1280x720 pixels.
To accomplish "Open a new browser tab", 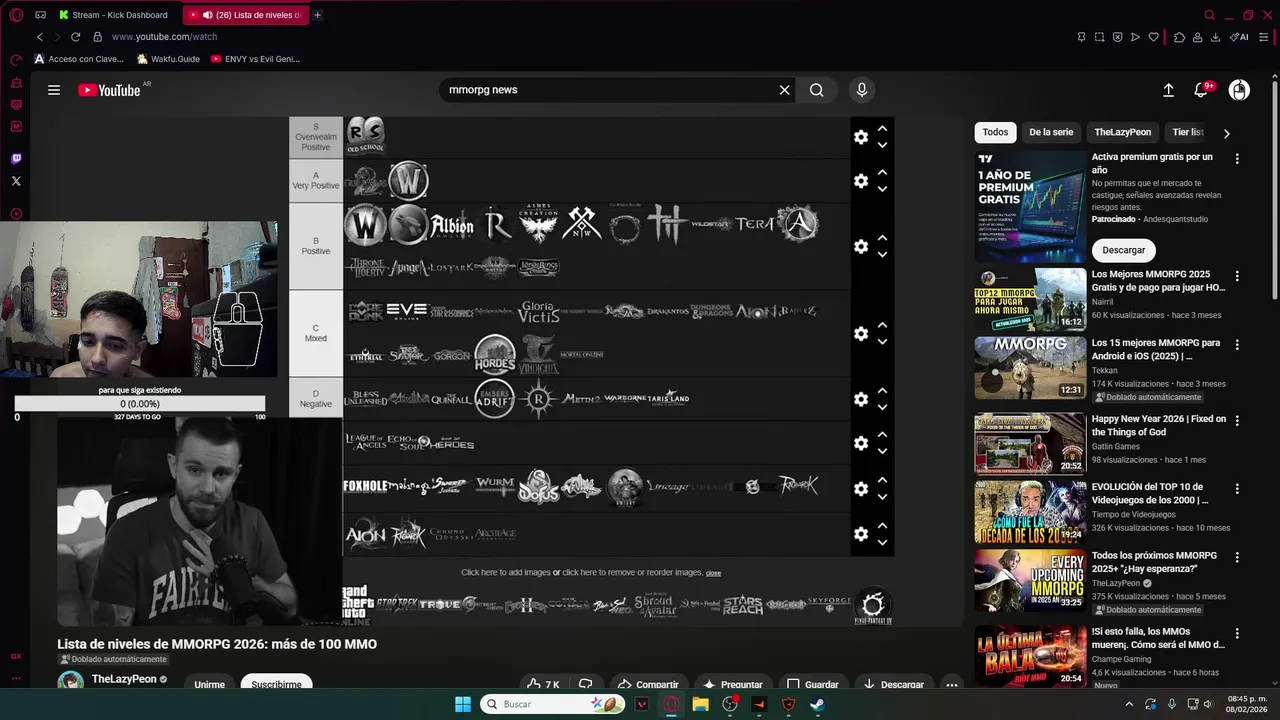I will [317, 15].
